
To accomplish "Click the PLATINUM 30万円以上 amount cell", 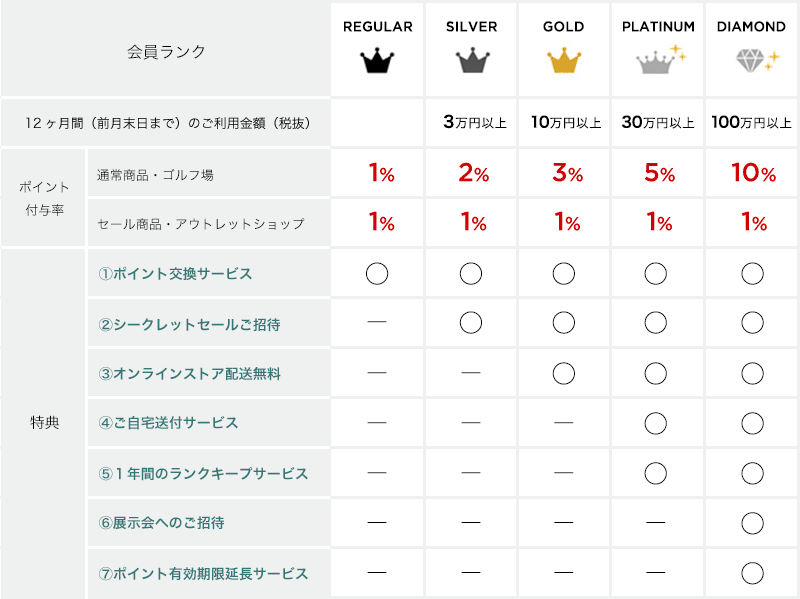I will pos(658,122).
